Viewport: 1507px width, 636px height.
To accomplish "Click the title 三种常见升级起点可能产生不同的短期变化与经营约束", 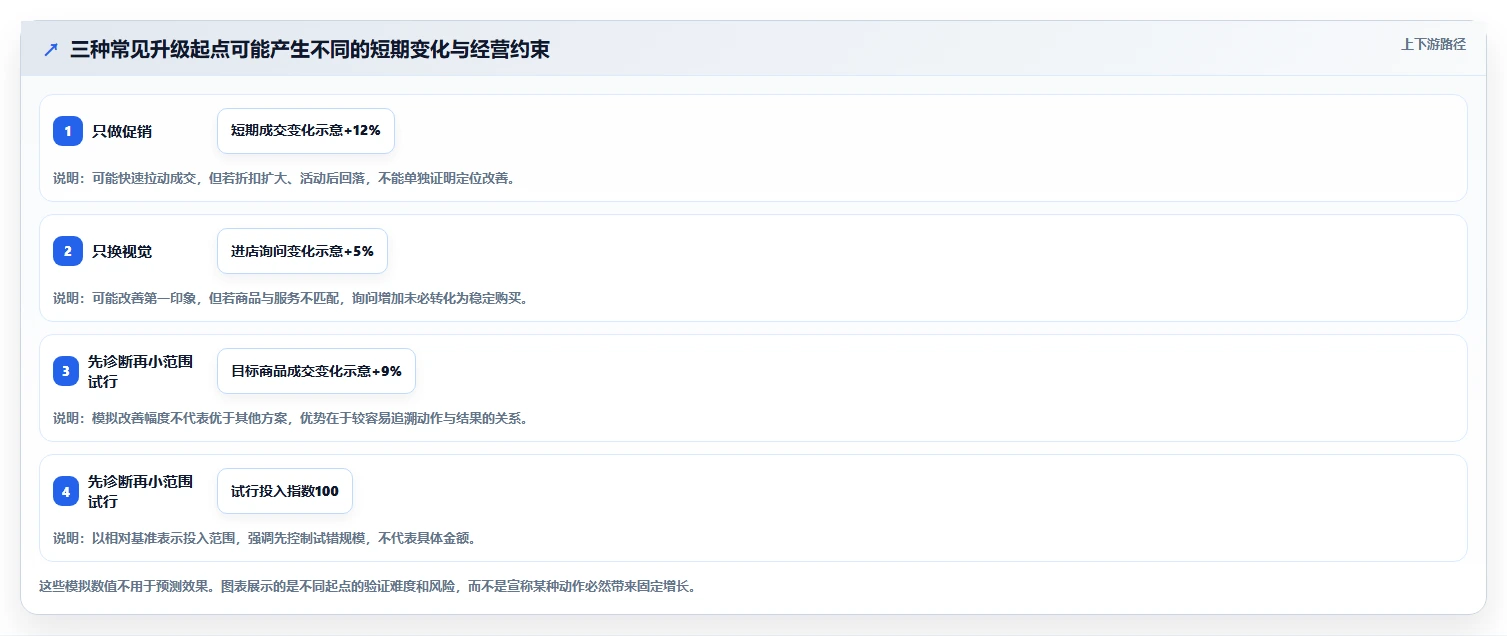I will click(x=310, y=50).
